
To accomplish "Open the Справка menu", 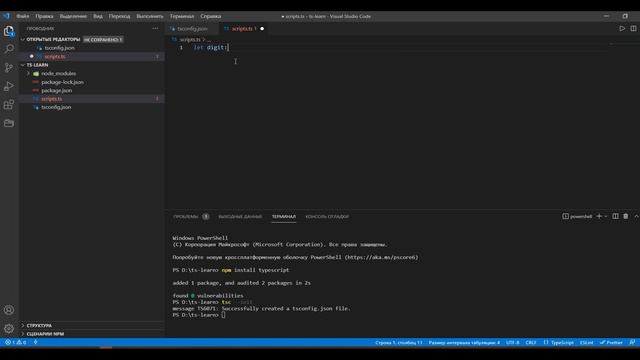I will (x=211, y=16).
